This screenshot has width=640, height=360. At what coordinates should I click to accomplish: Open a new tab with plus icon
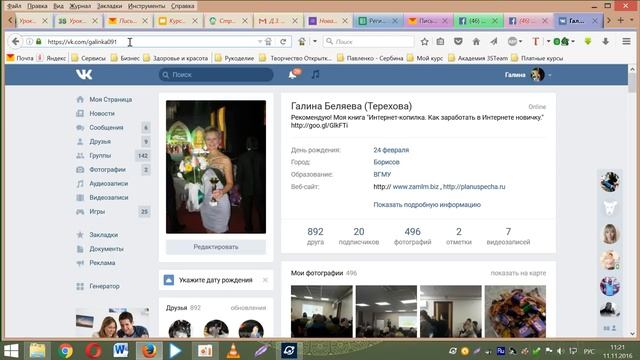click(x=620, y=20)
